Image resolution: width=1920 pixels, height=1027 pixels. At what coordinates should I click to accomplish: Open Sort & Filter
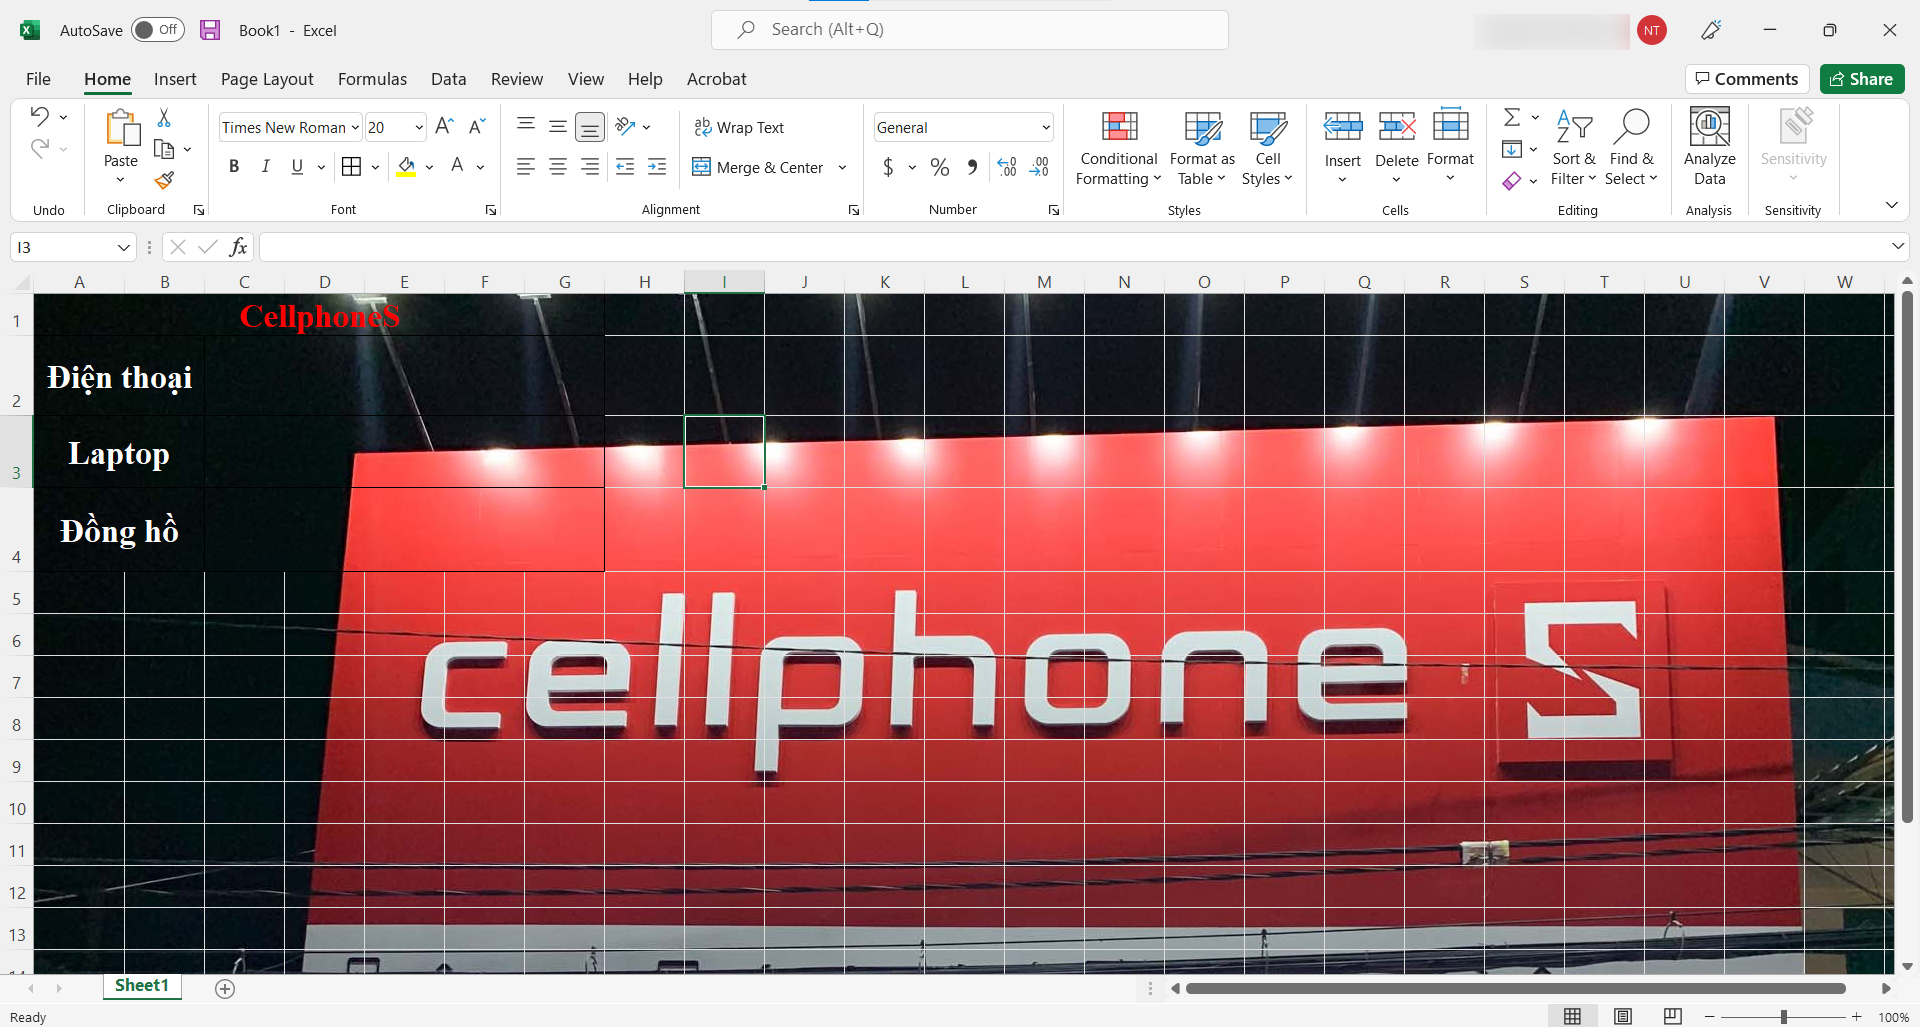1573,147
